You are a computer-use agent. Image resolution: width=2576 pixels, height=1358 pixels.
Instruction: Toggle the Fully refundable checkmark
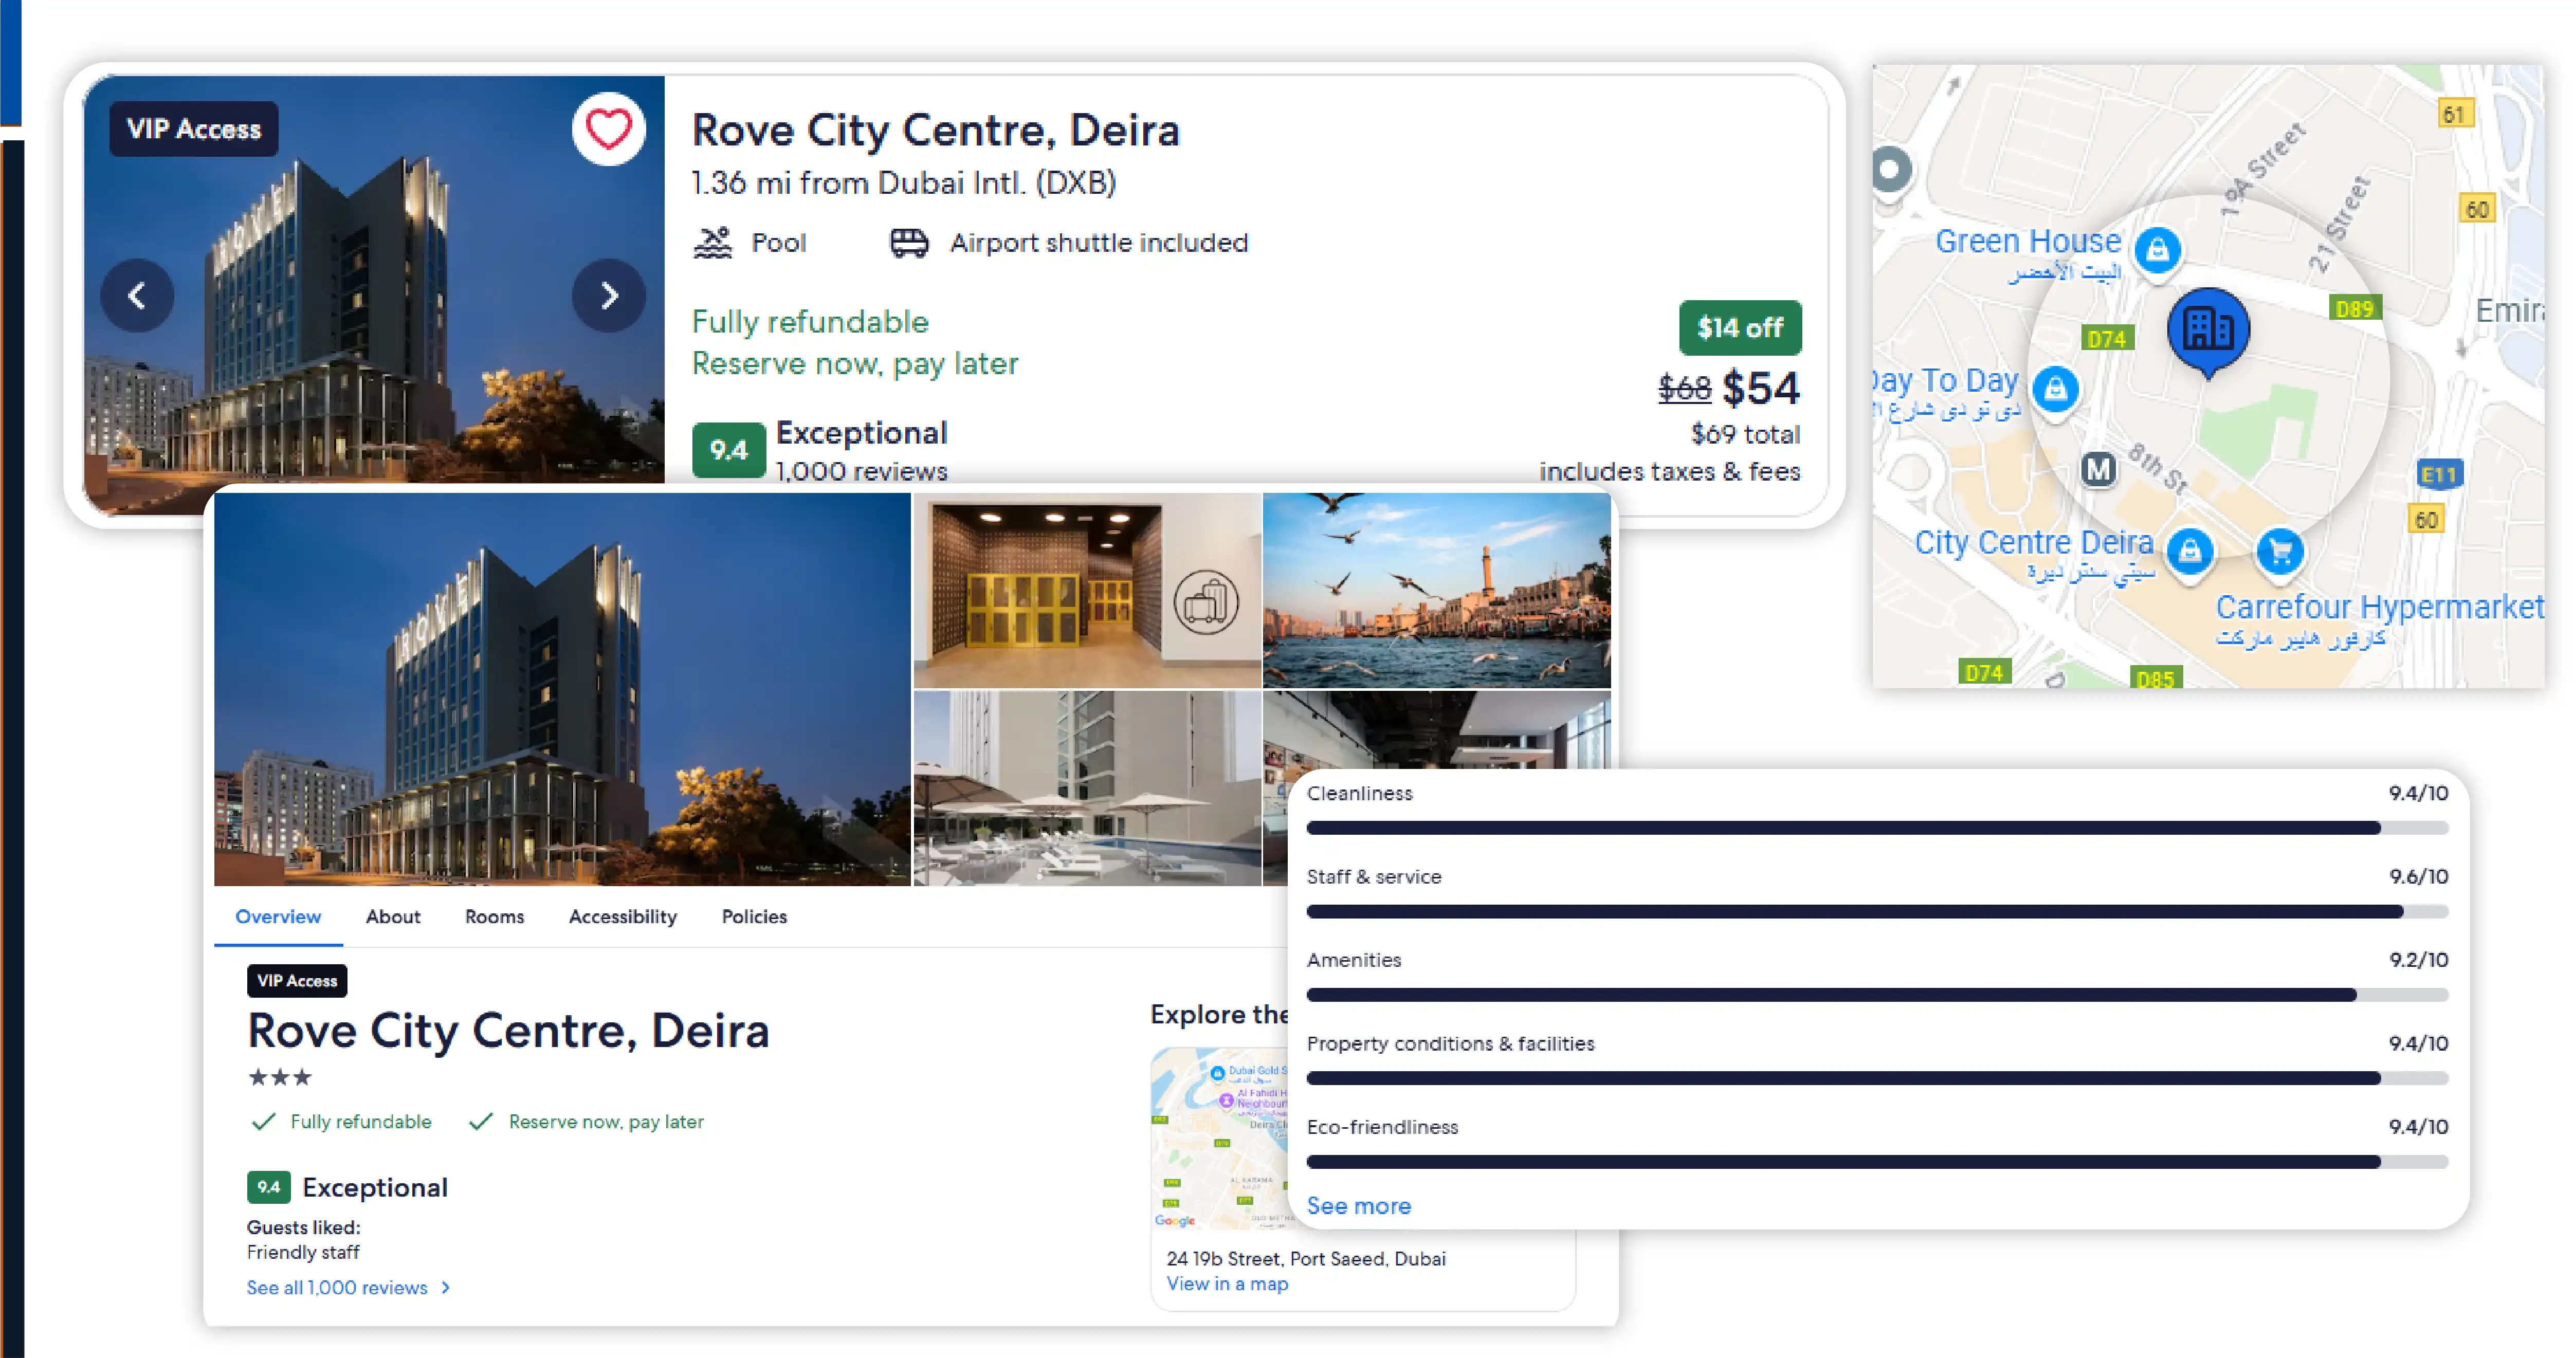[259, 1121]
